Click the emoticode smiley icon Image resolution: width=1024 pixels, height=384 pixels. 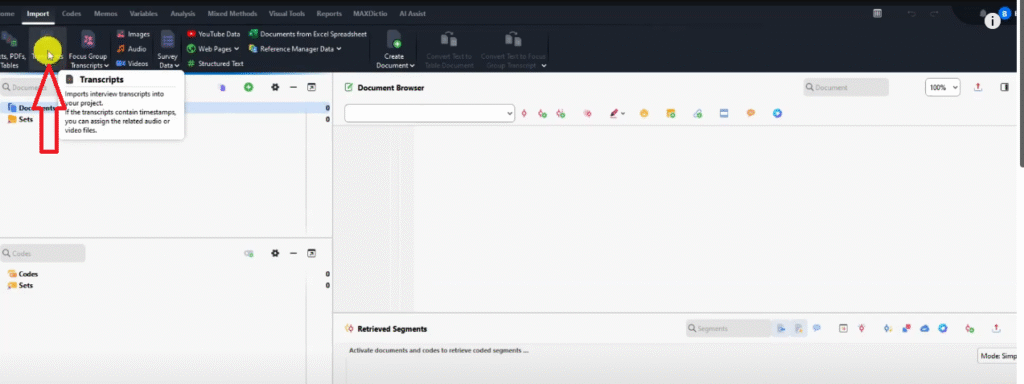click(x=644, y=113)
